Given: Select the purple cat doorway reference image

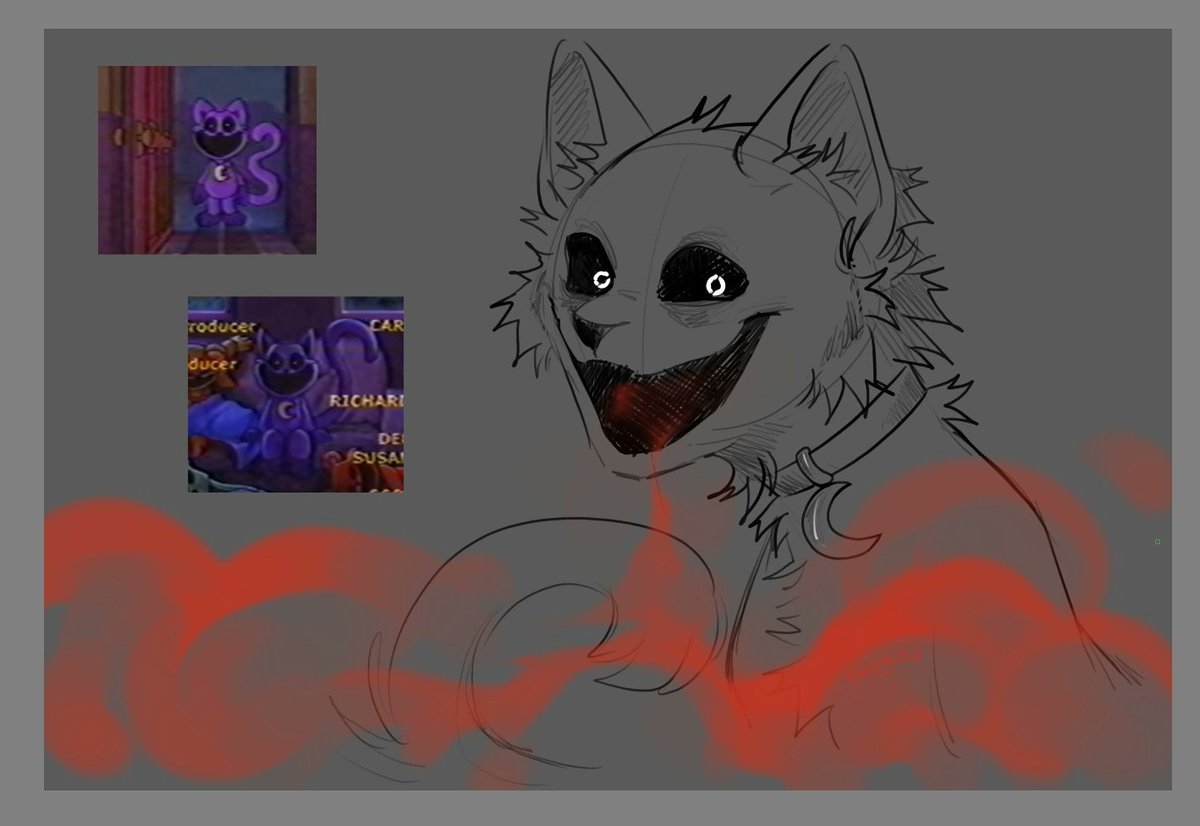Looking at the screenshot, I should pyautogui.click(x=207, y=160).
